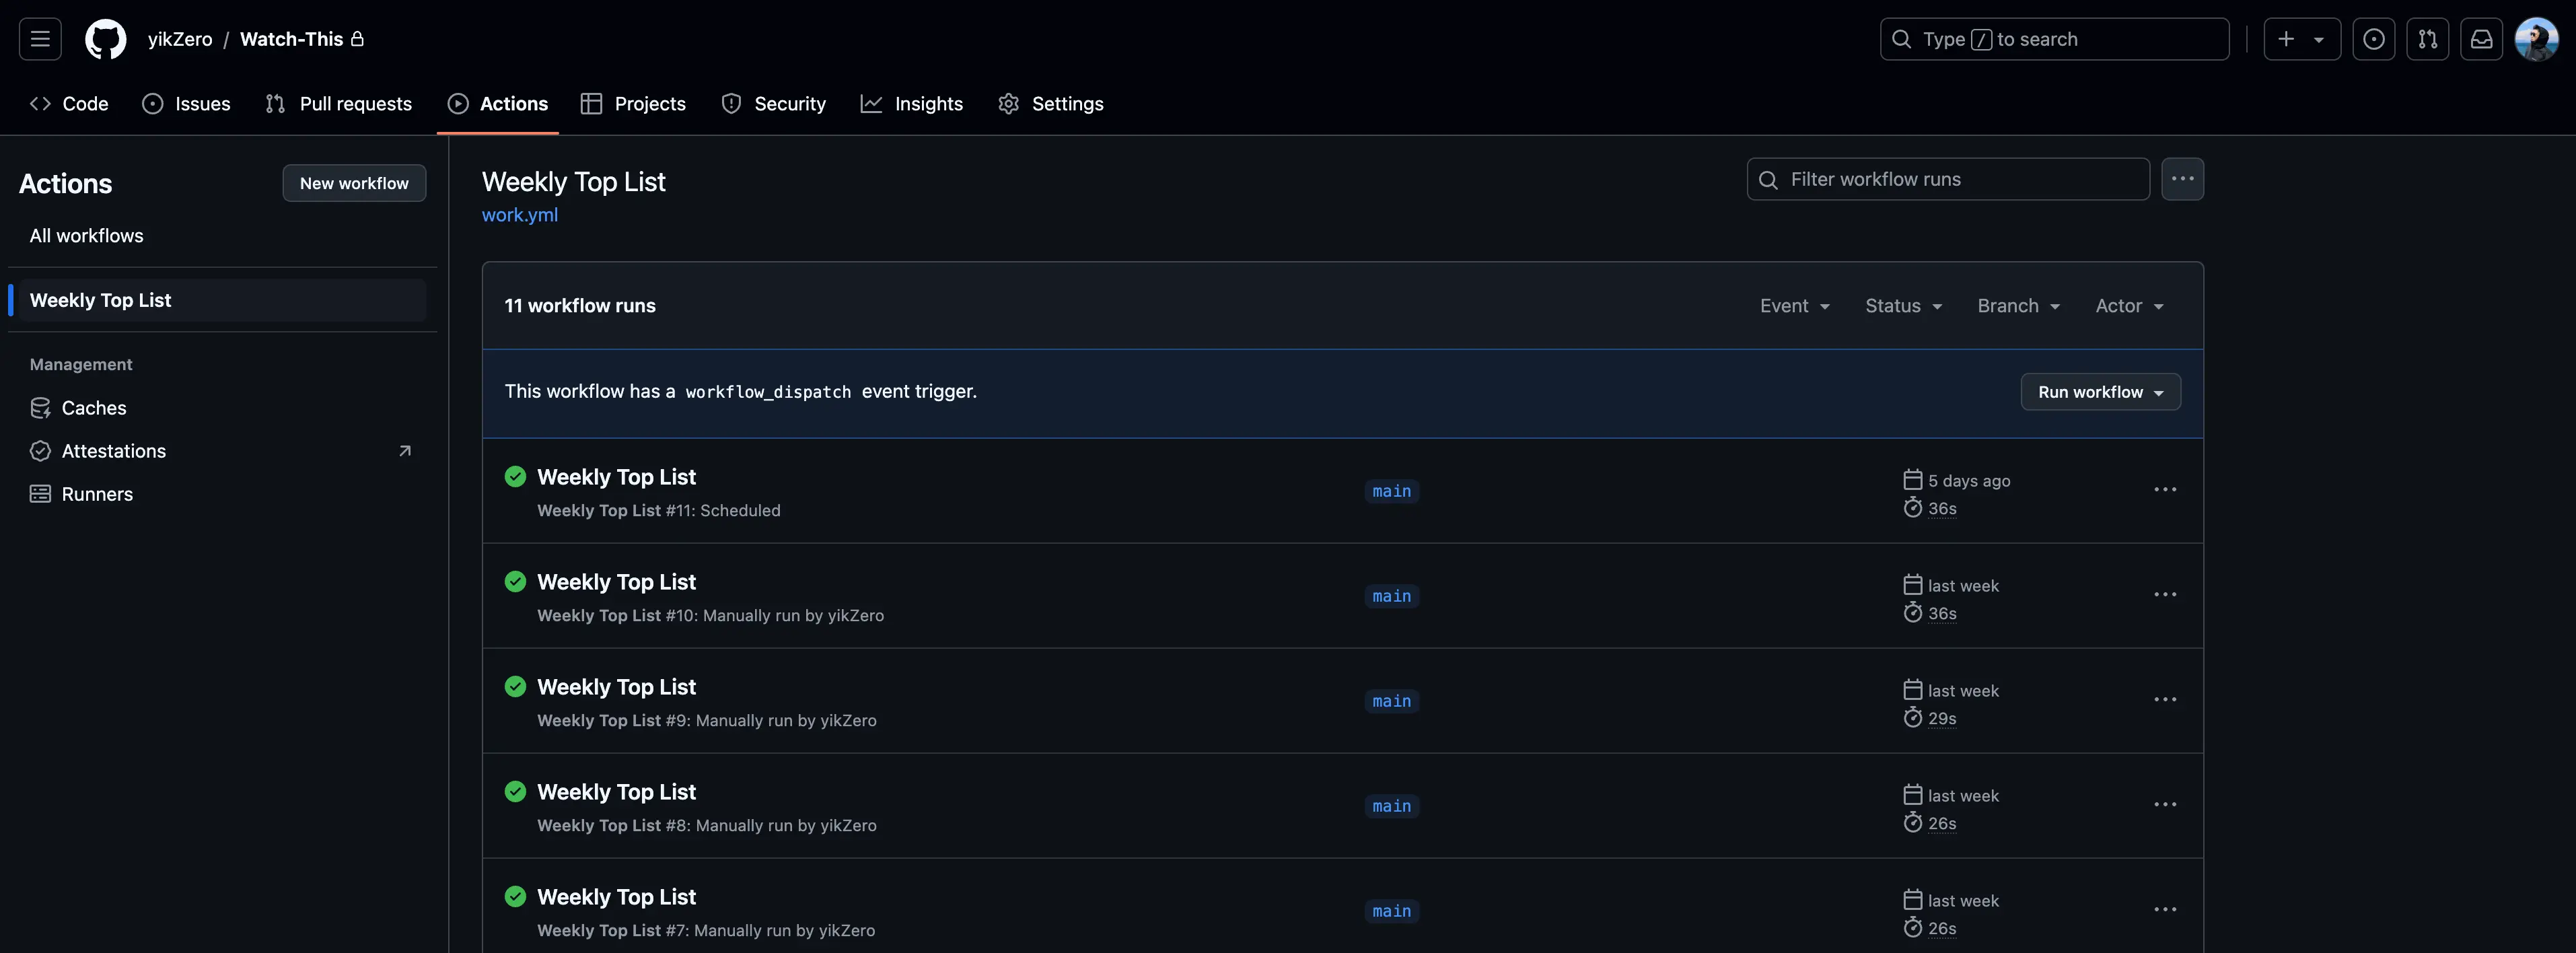Open the navigation hamburger menu
Viewport: 2576px width, 953px height.
click(x=39, y=38)
